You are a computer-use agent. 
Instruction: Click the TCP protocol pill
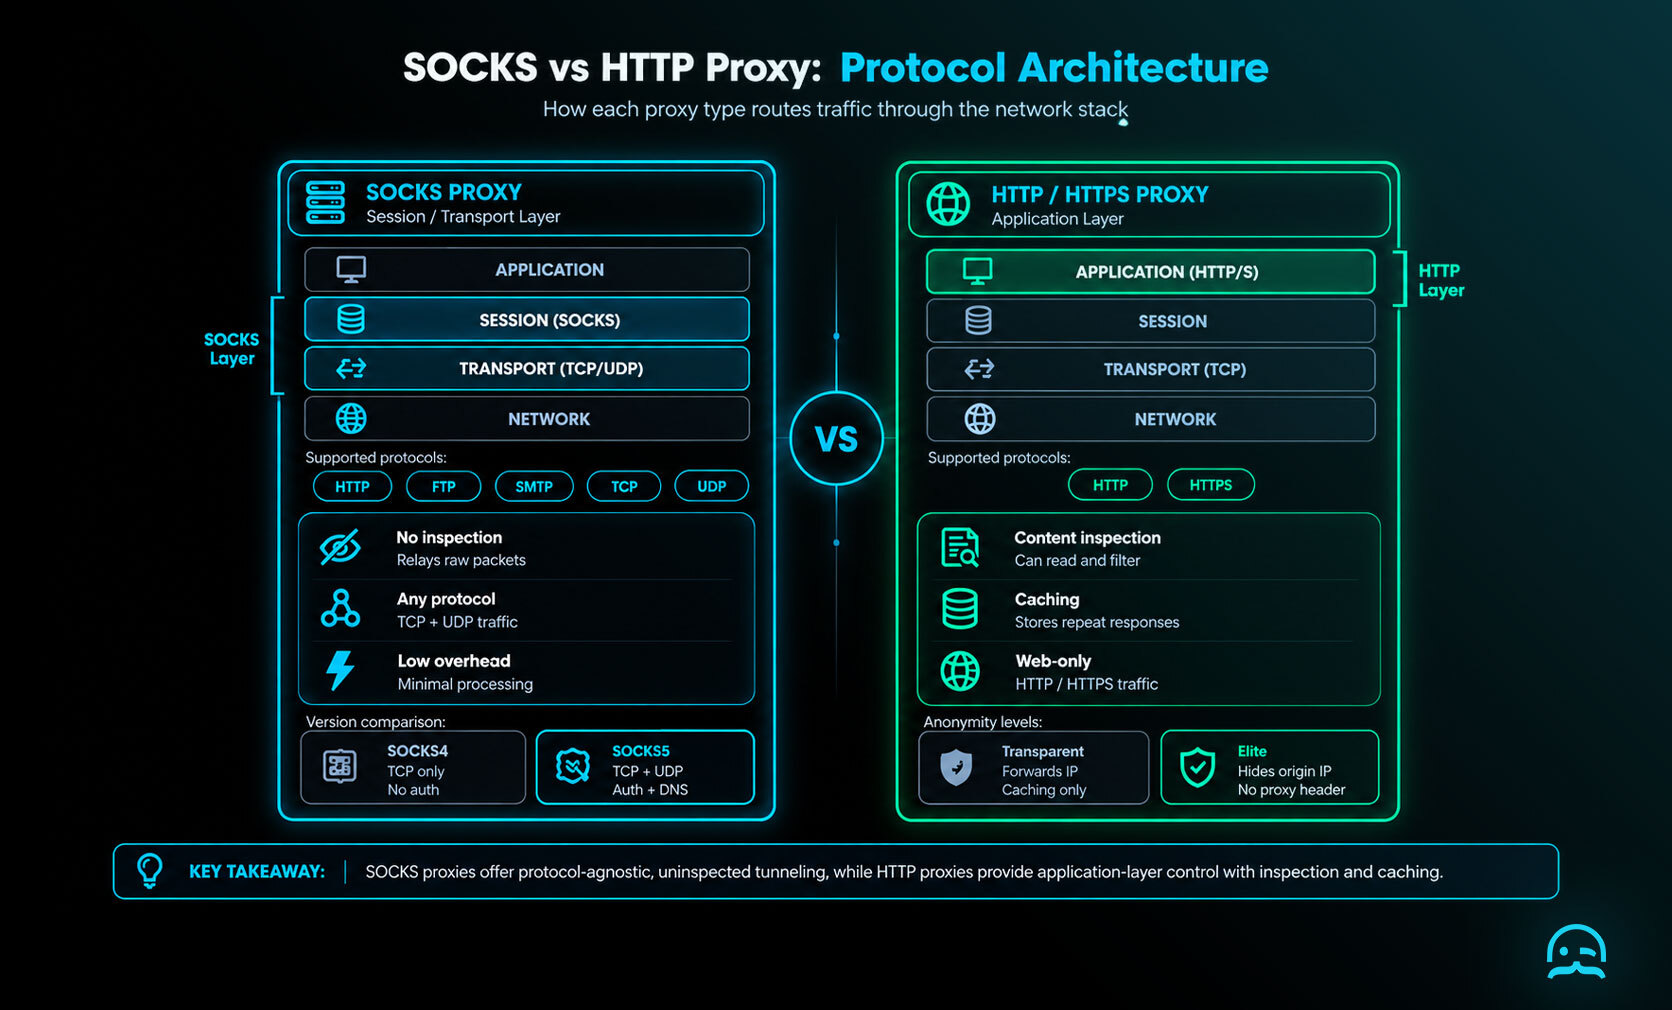[x=624, y=486]
